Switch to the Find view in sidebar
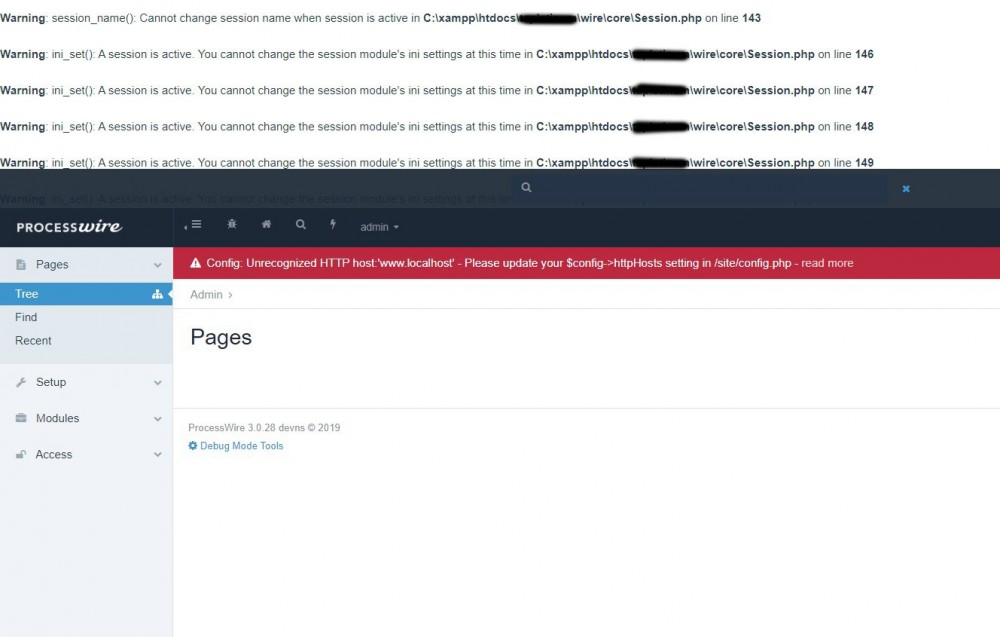 coord(25,317)
